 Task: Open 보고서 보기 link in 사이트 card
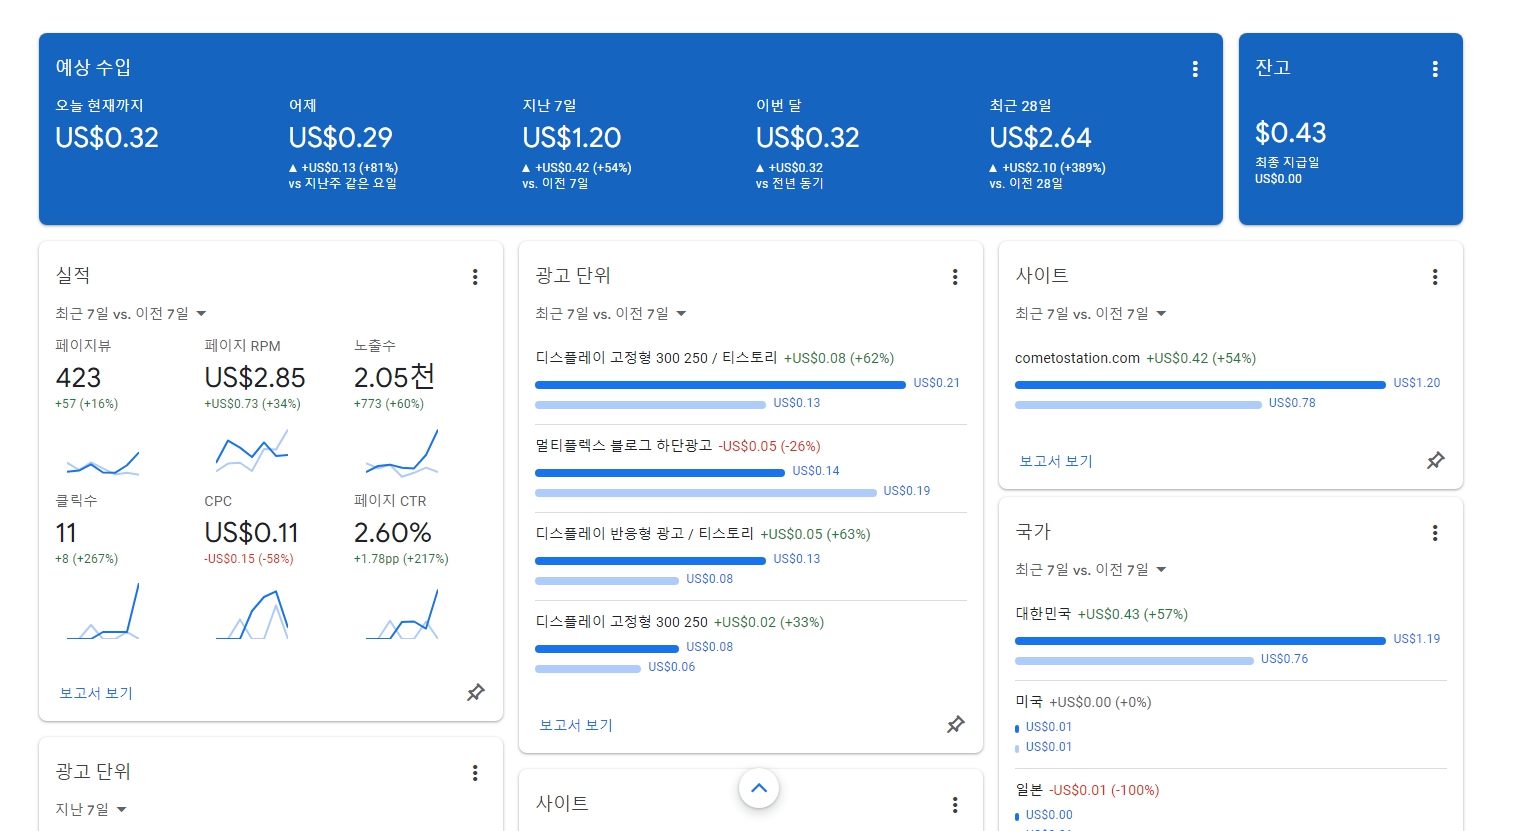[x=1056, y=461]
